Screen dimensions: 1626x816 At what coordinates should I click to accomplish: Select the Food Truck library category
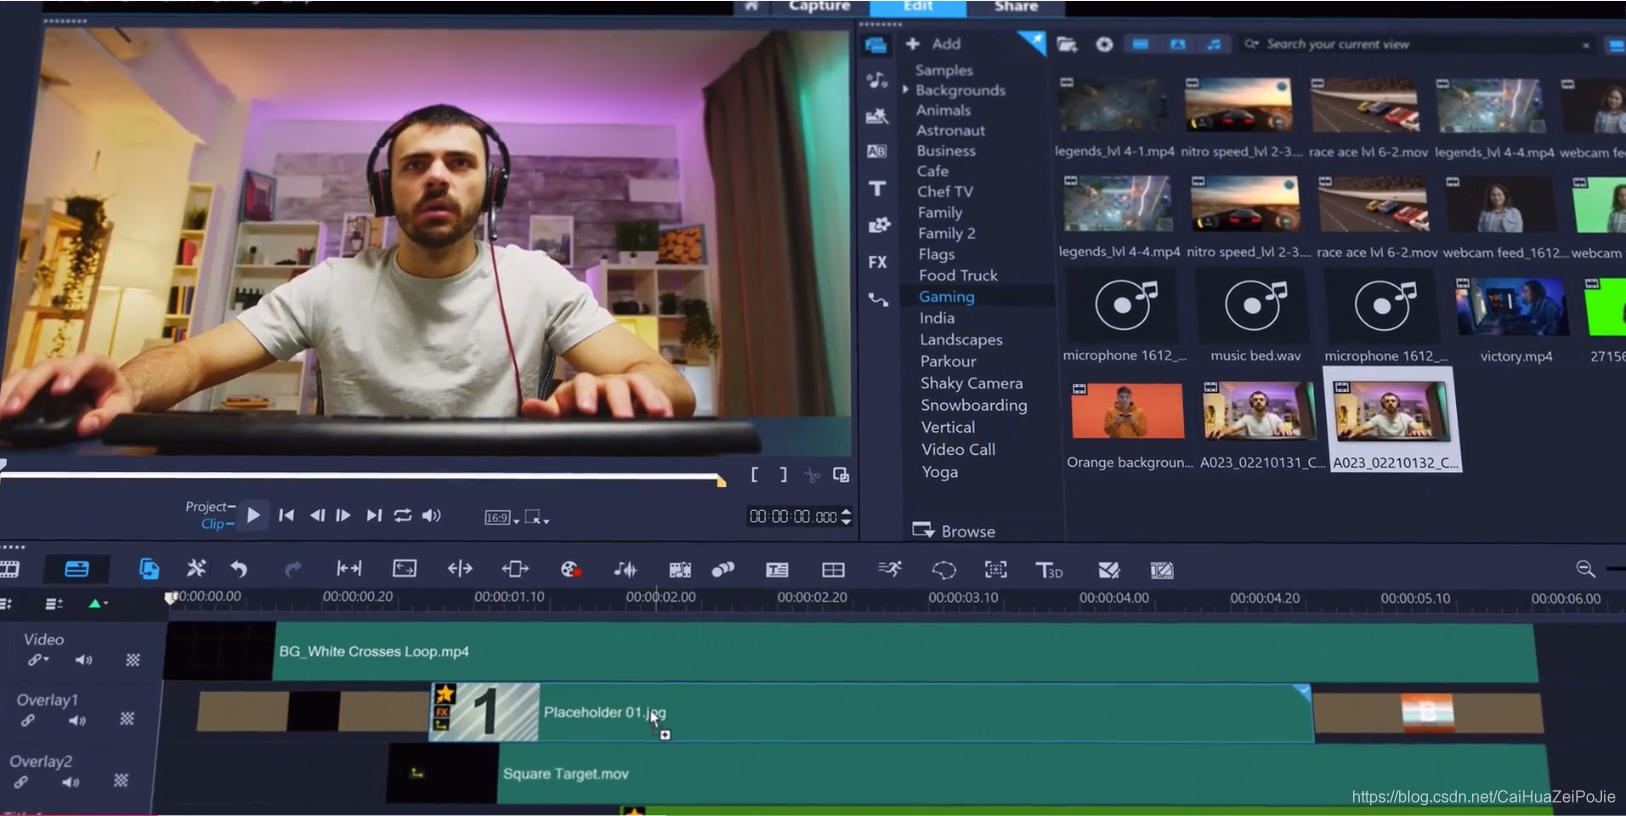pyautogui.click(x=958, y=275)
